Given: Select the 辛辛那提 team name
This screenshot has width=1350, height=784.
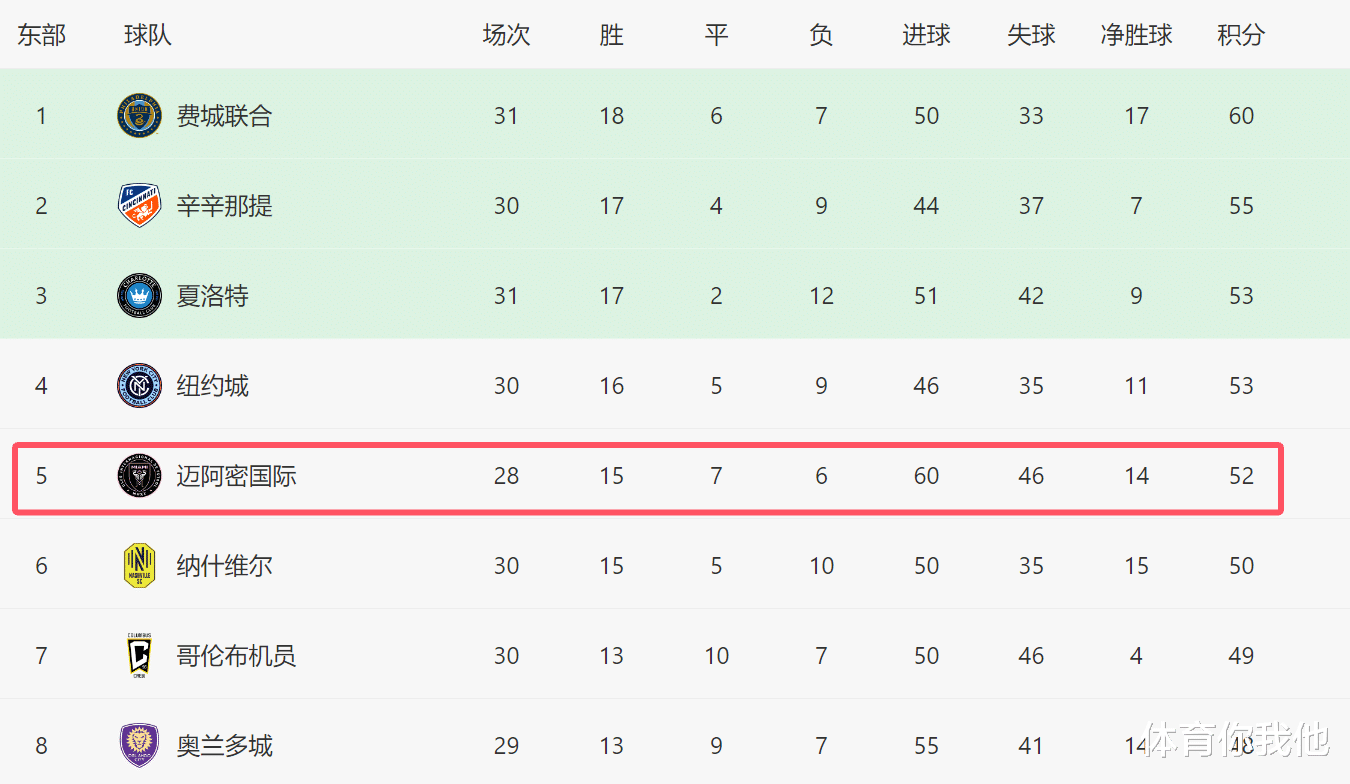Looking at the screenshot, I should [224, 206].
